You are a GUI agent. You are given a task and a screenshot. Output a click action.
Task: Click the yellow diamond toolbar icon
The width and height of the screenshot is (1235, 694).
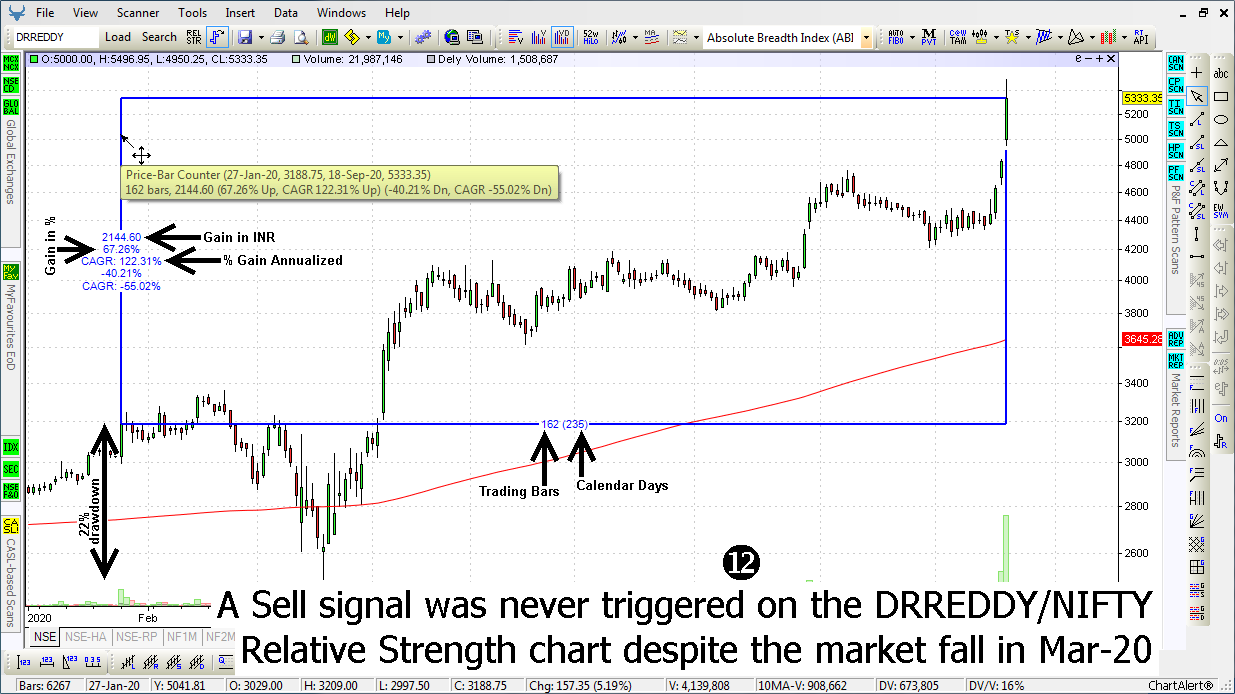pos(352,37)
